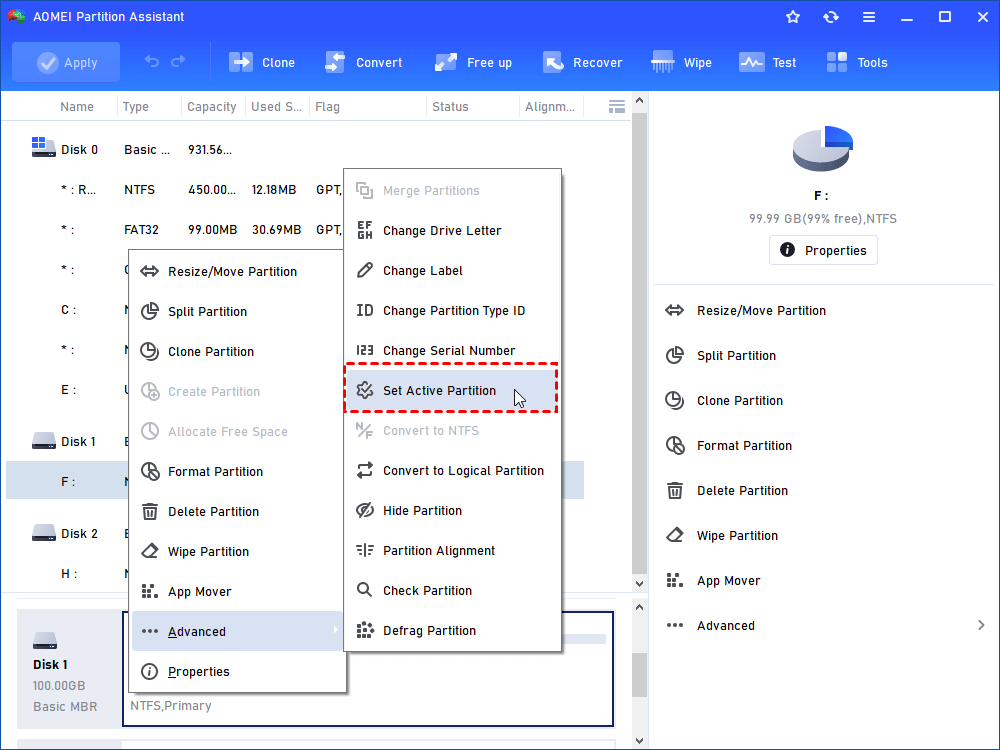Open the Convert toolbar menu
Viewport: 1000px width, 750px height.
pos(364,62)
